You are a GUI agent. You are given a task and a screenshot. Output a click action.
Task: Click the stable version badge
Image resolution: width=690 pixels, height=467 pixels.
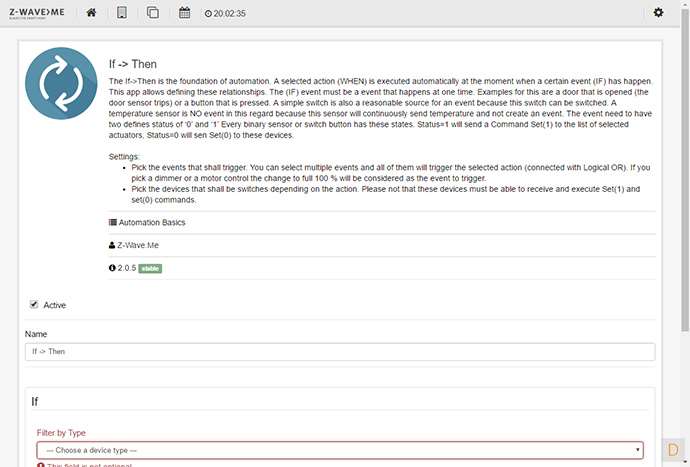(x=150, y=268)
